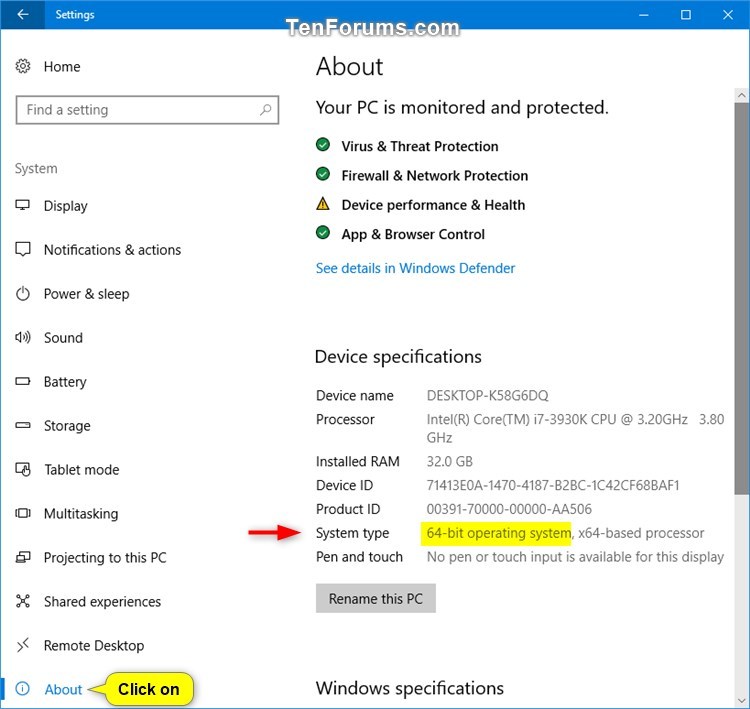Viewport: 750px width, 709px height.
Task: Click the Power & sleep icon
Action: click(x=22, y=293)
